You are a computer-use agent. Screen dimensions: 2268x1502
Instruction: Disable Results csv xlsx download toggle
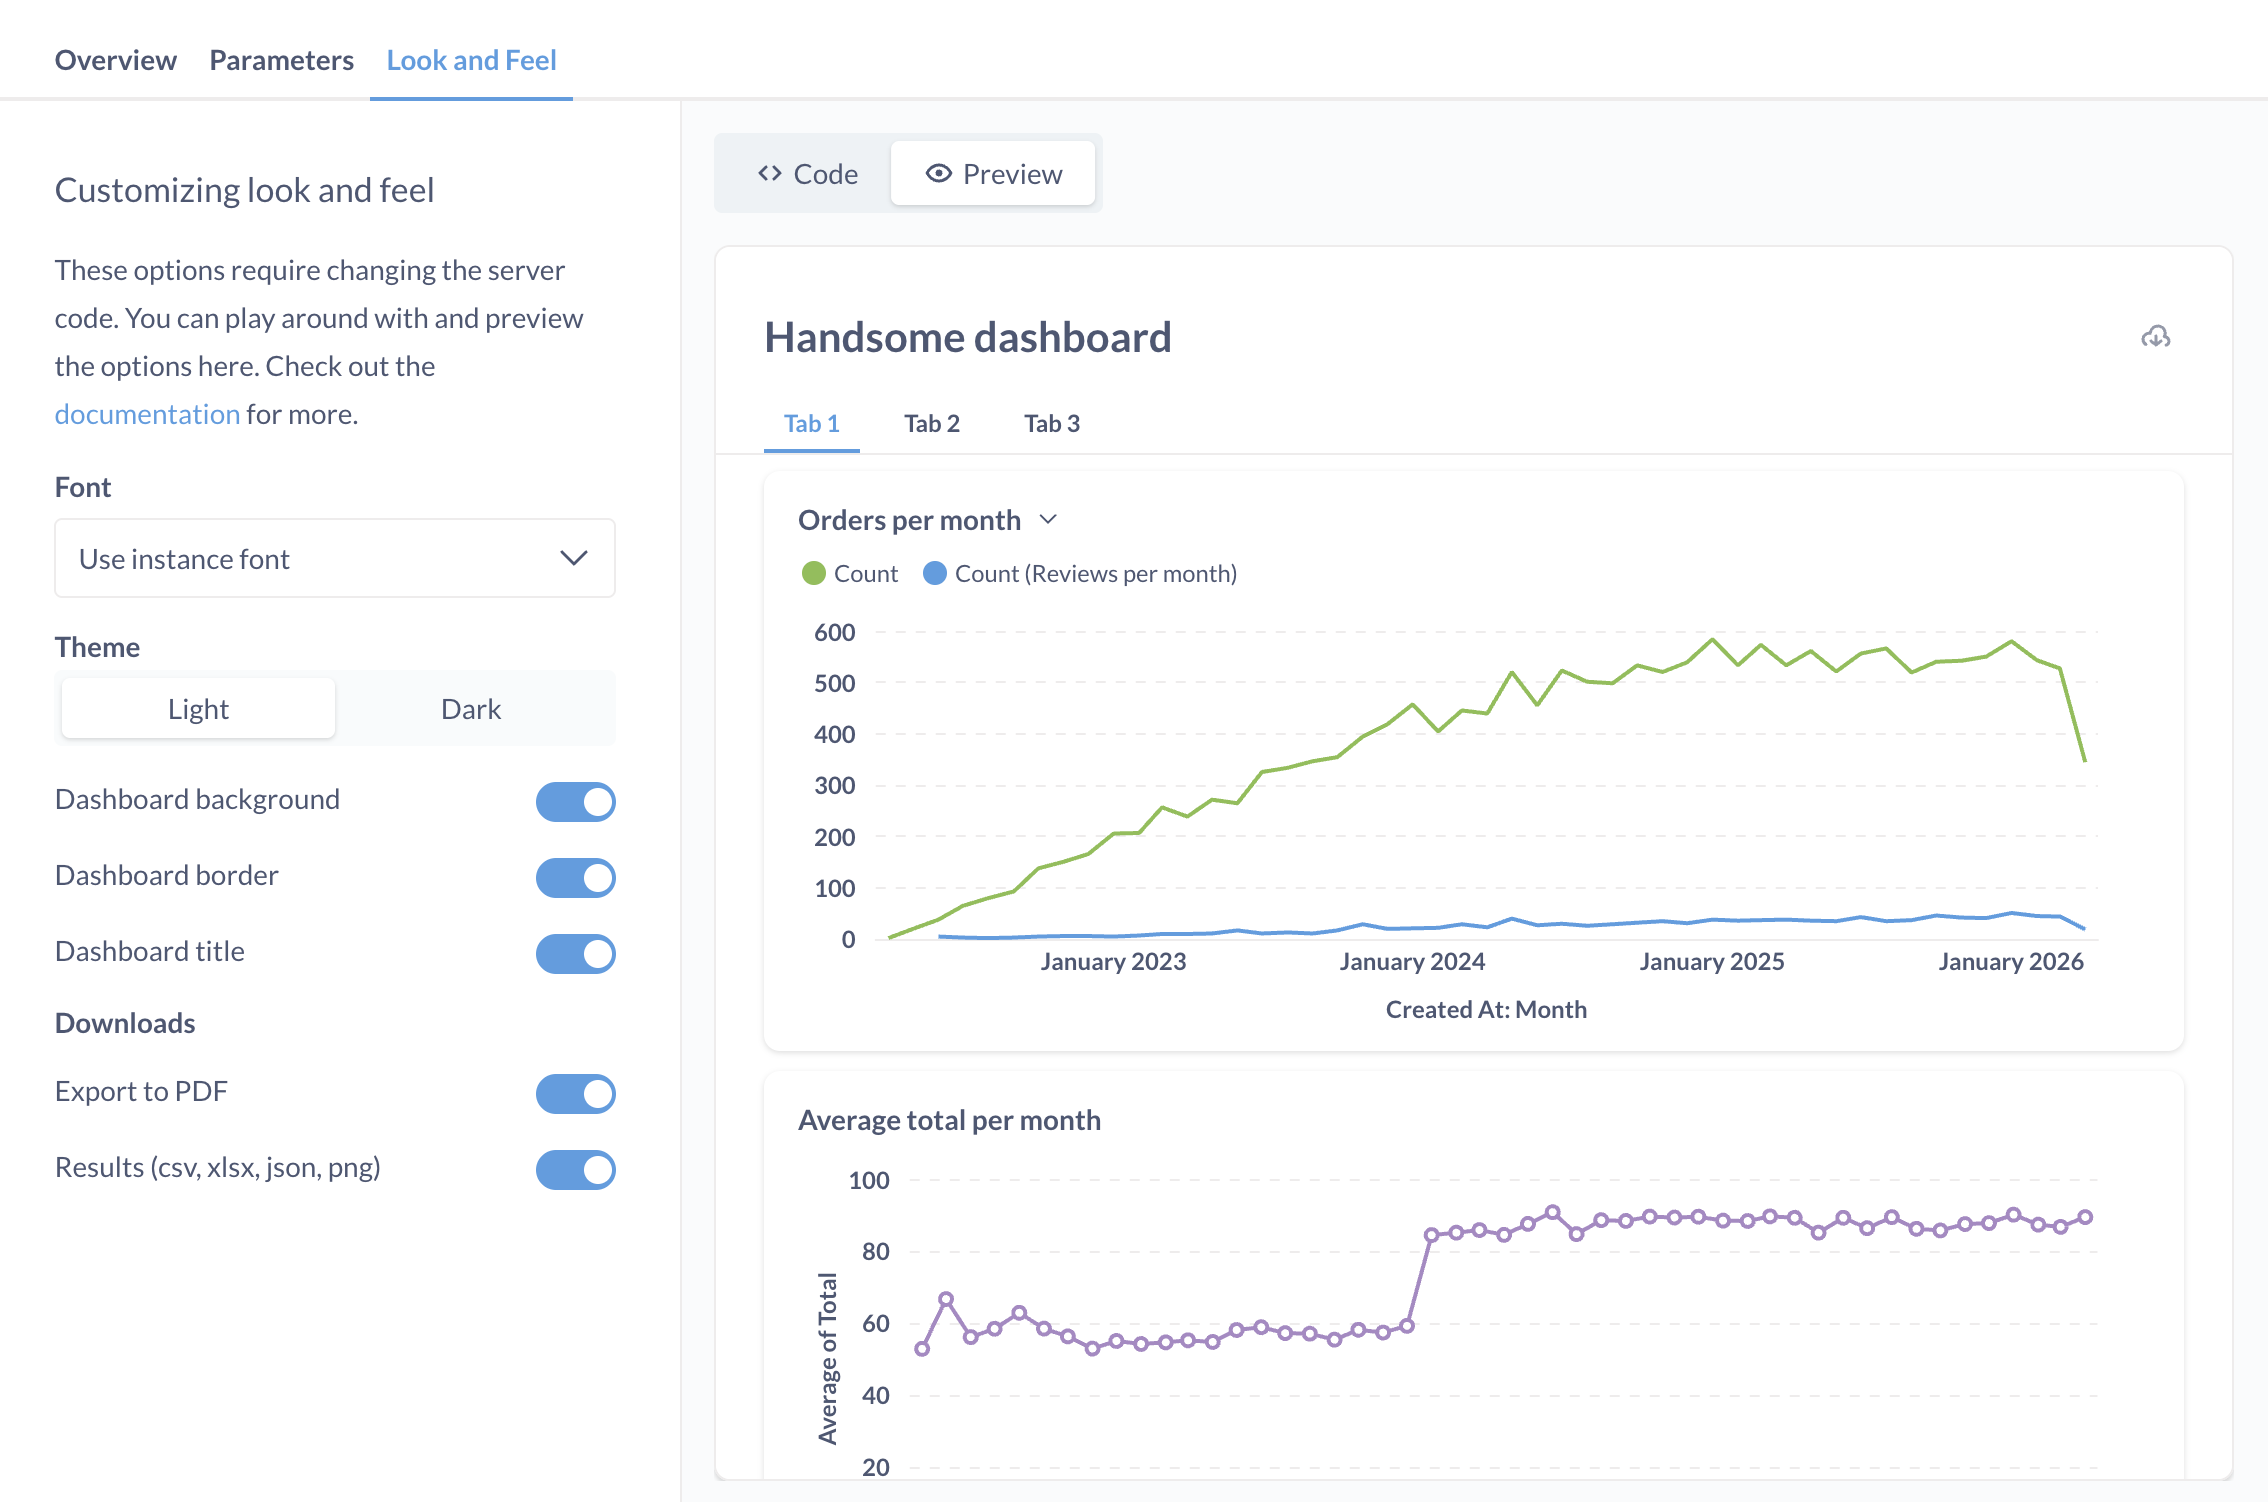click(575, 1170)
